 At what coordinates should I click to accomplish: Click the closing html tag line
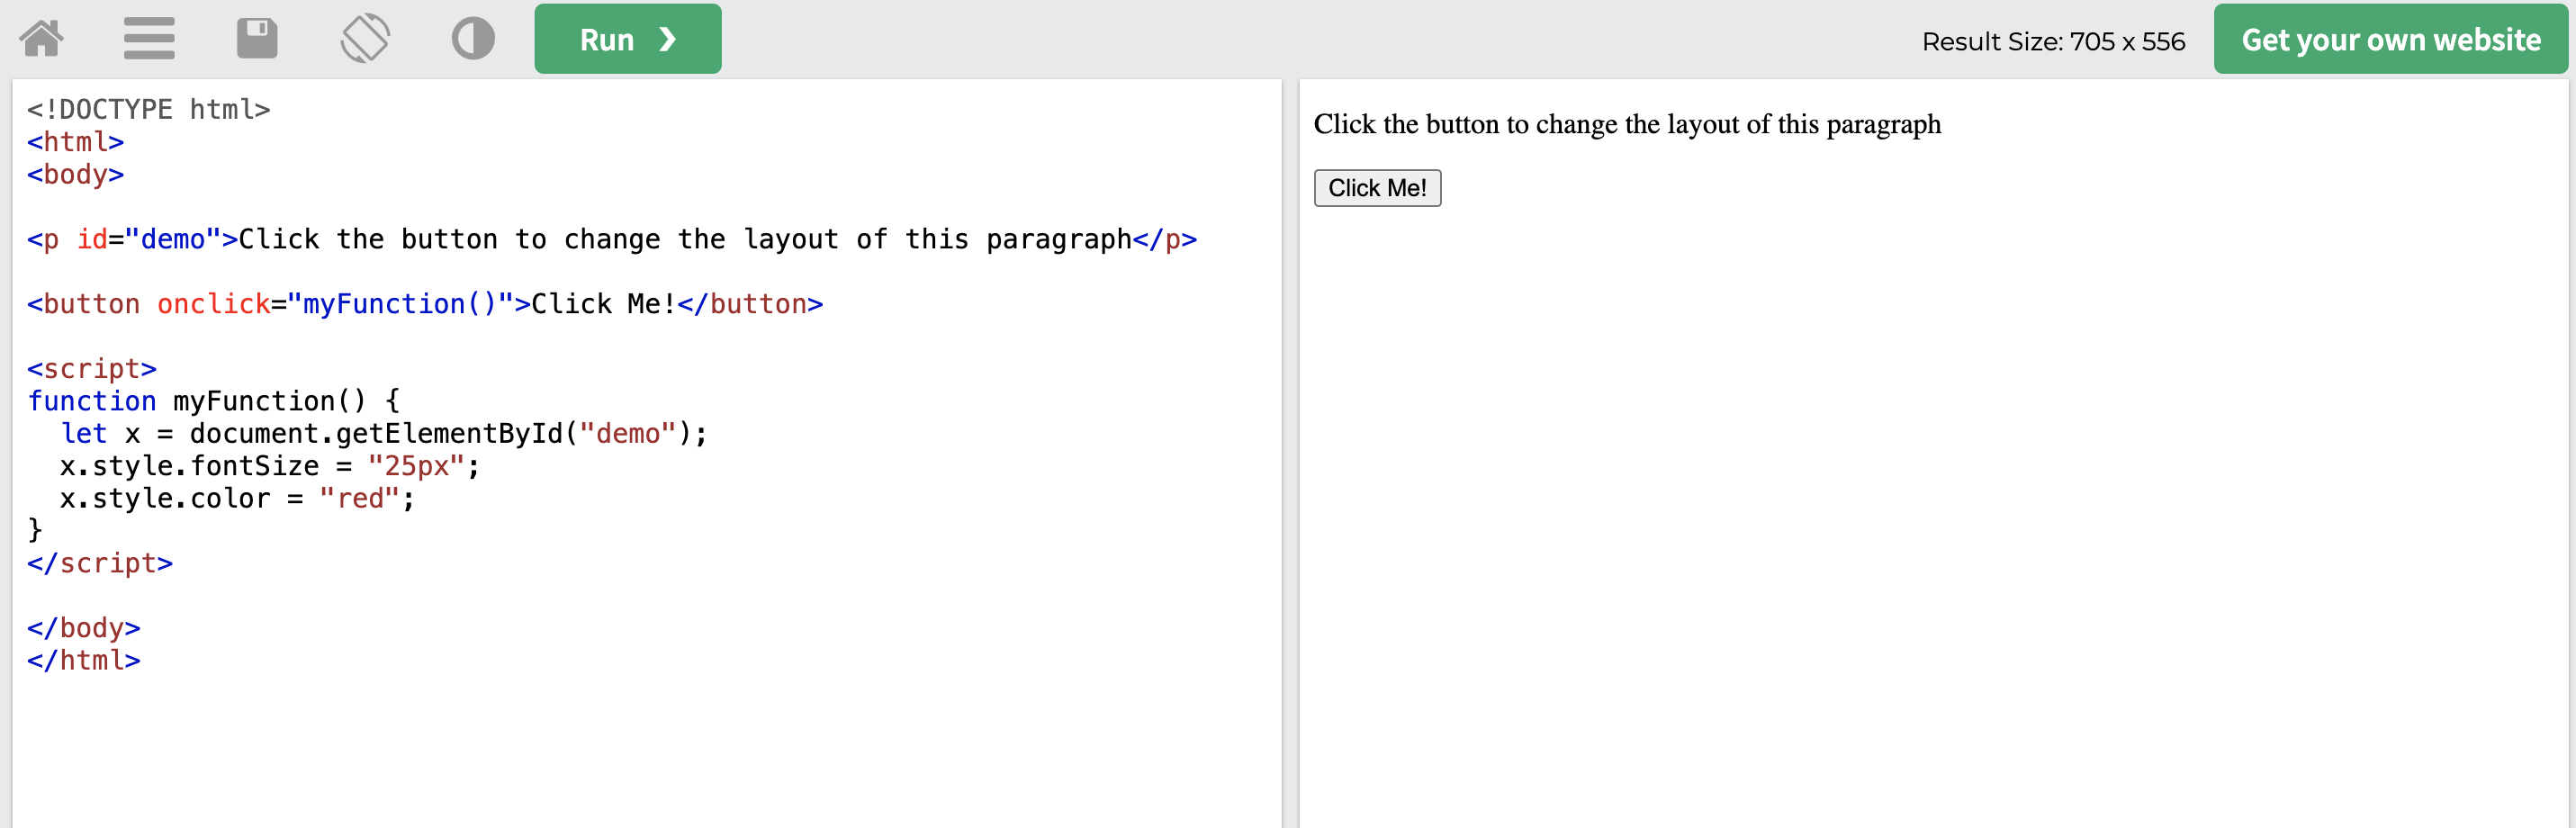[x=84, y=660]
